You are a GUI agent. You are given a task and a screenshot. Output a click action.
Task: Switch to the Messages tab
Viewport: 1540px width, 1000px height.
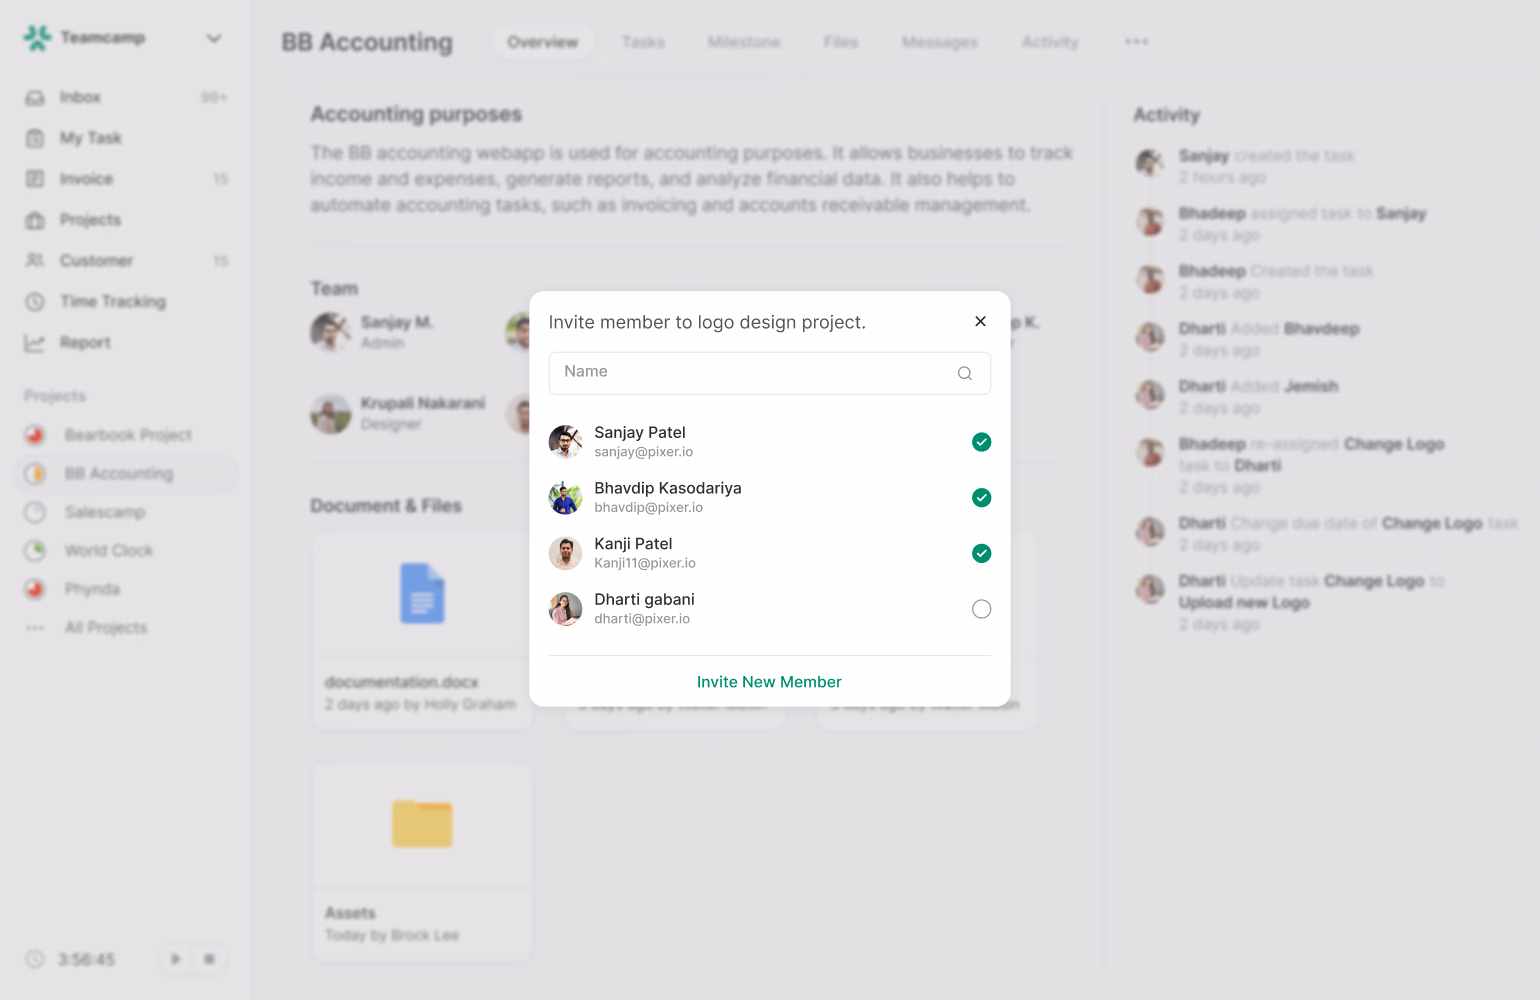coord(940,42)
